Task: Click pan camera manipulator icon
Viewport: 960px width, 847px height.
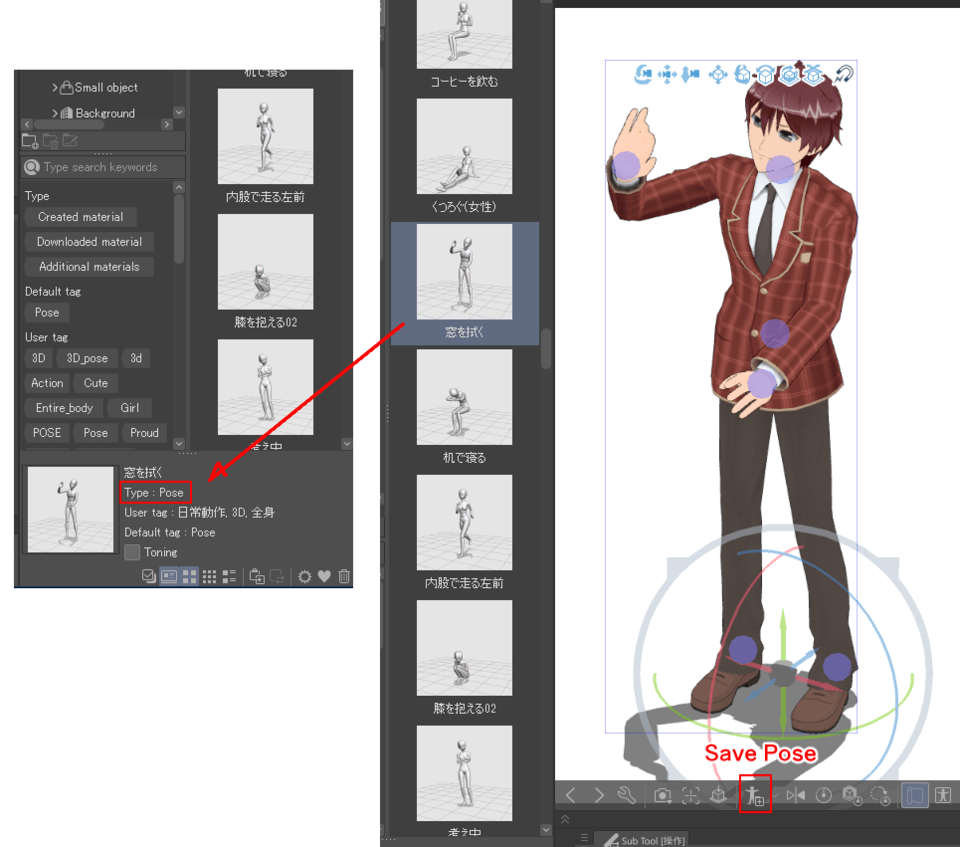Action: click(667, 74)
